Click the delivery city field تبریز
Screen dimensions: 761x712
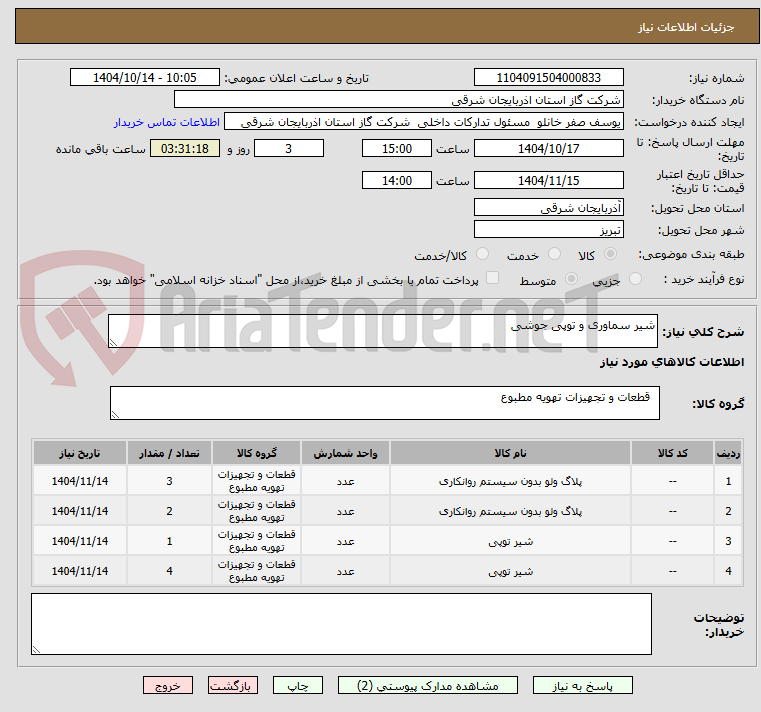(548, 230)
